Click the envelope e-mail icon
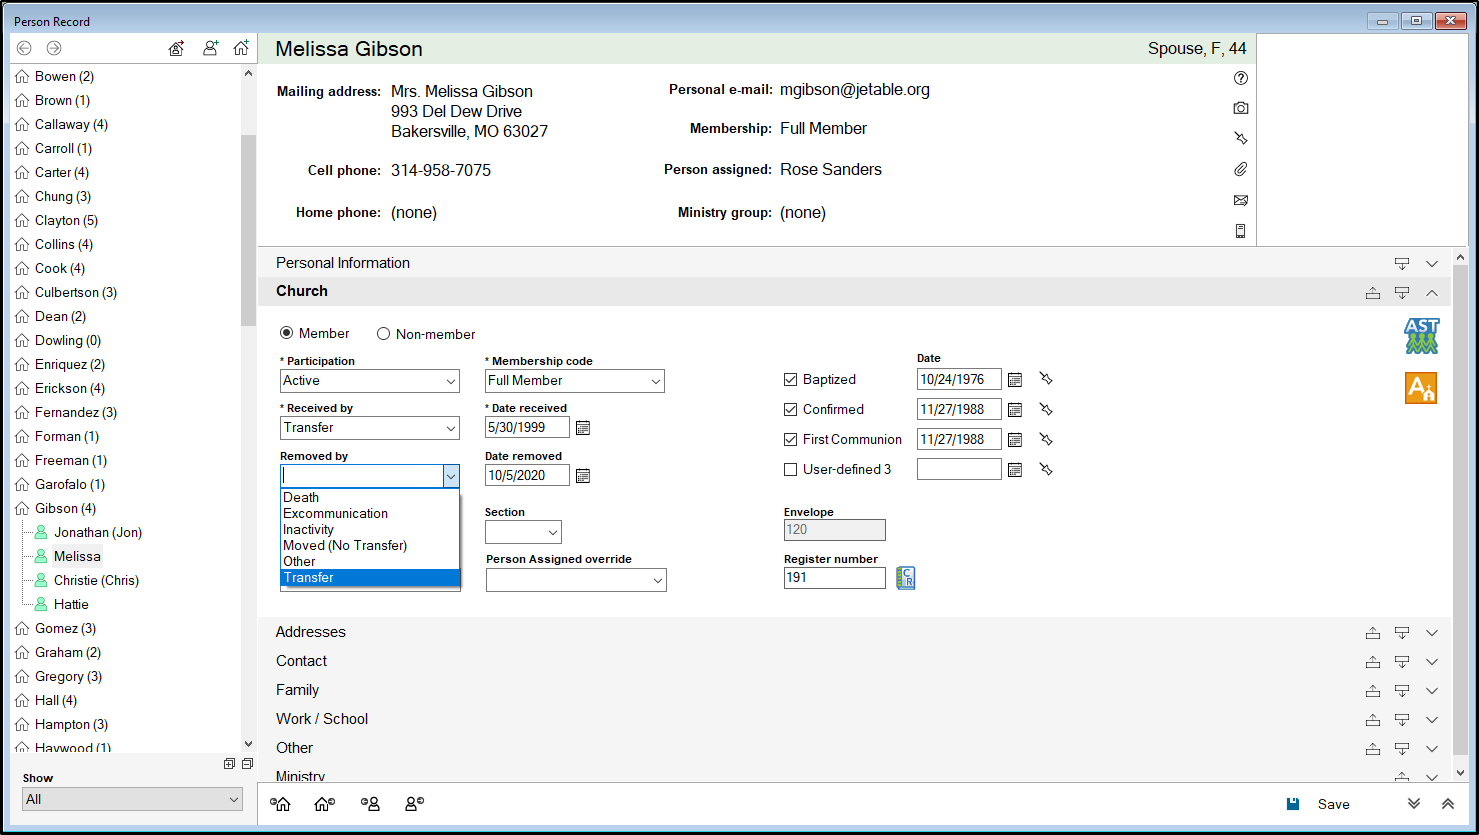The width and height of the screenshot is (1479, 835). tap(1240, 200)
